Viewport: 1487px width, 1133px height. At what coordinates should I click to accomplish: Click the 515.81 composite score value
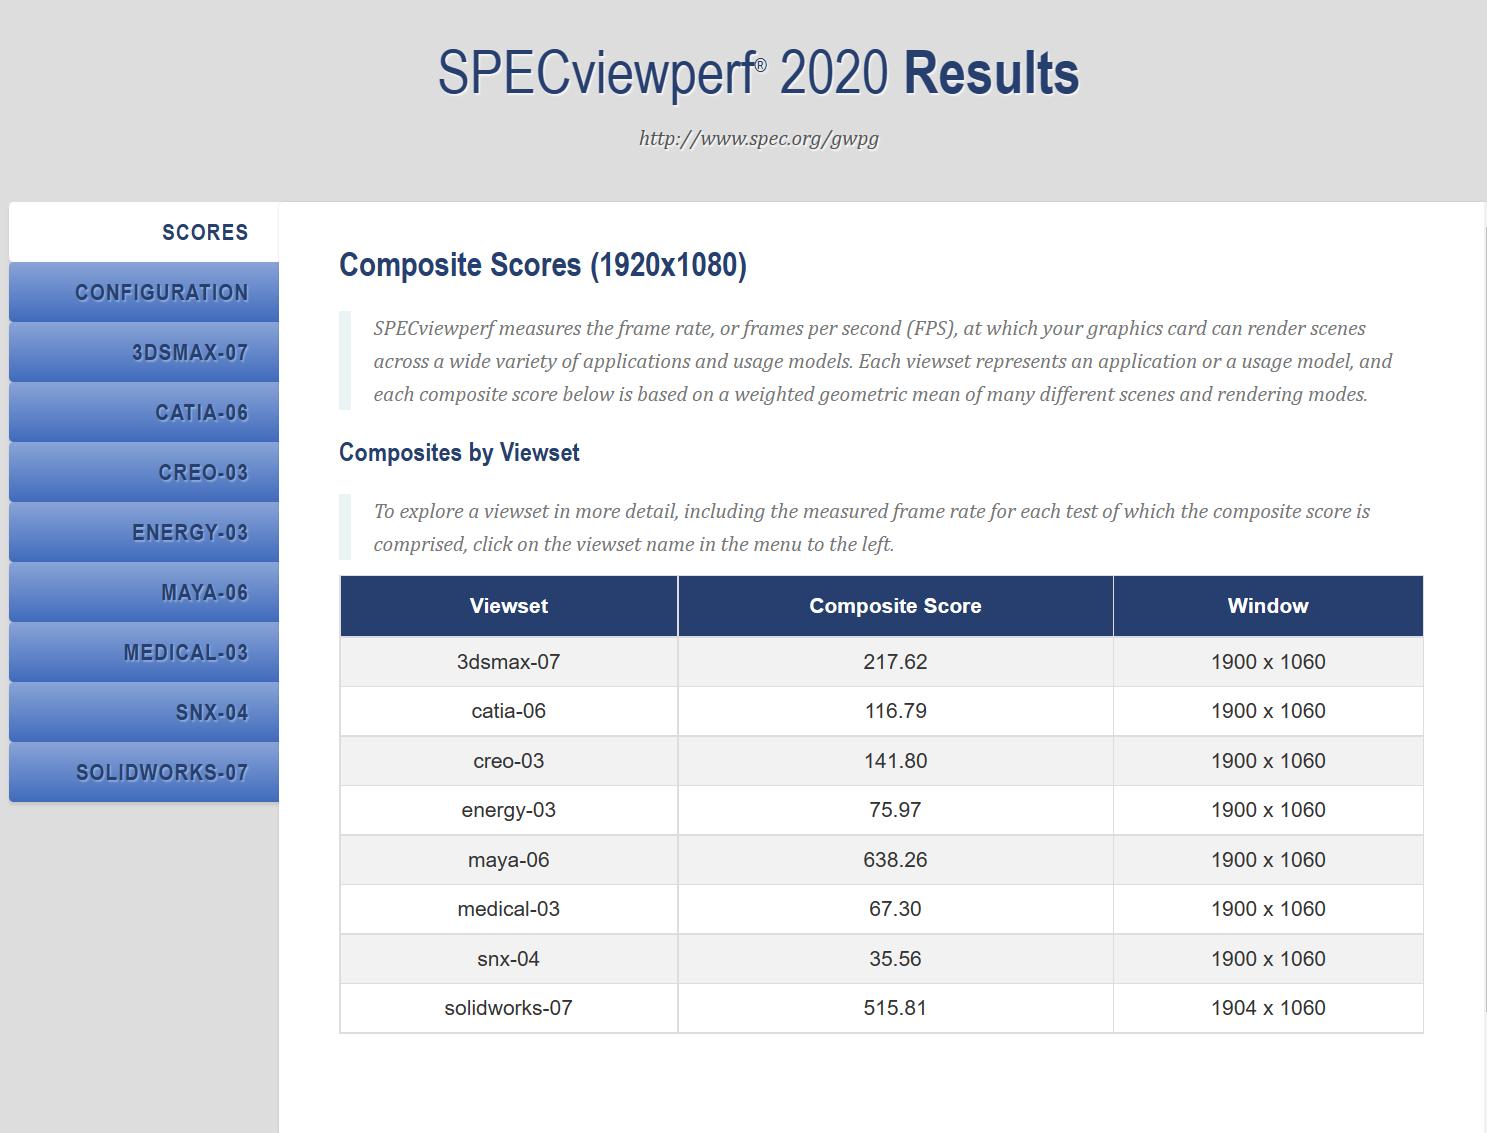click(895, 1008)
